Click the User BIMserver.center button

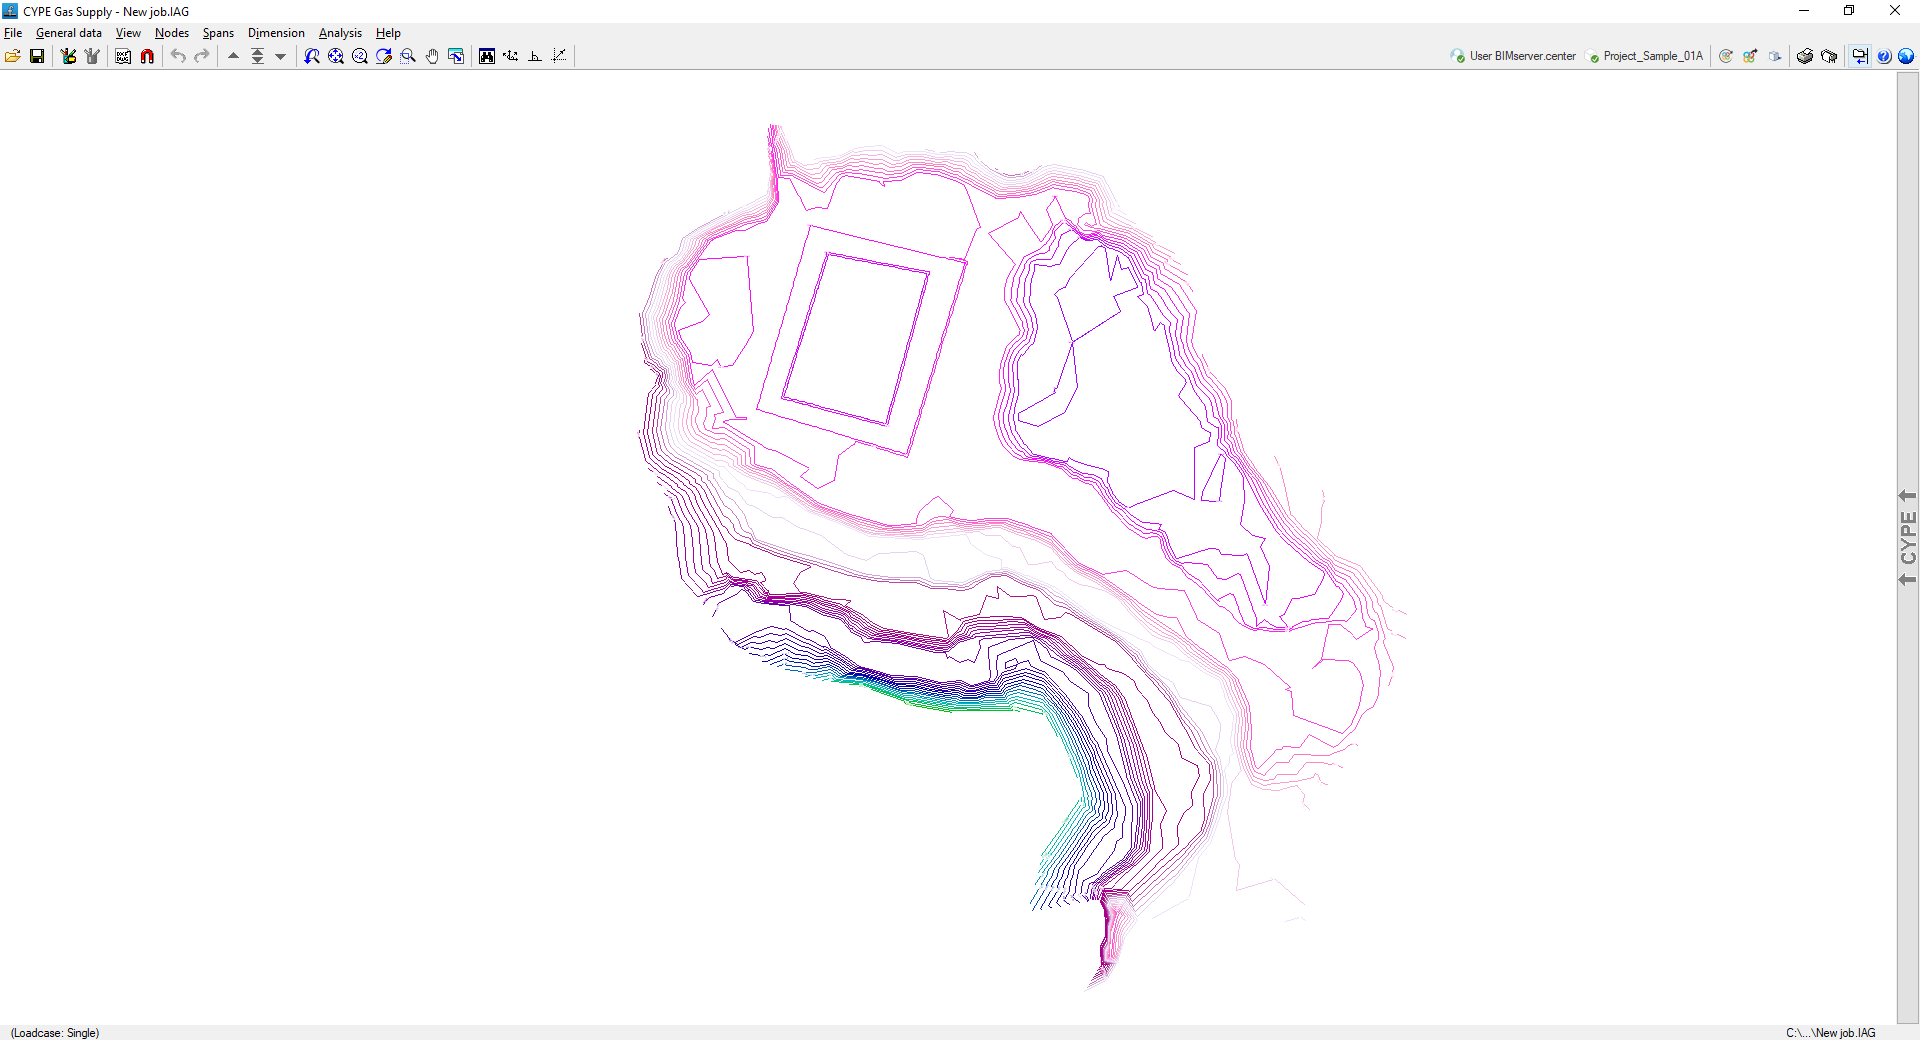pos(1513,56)
